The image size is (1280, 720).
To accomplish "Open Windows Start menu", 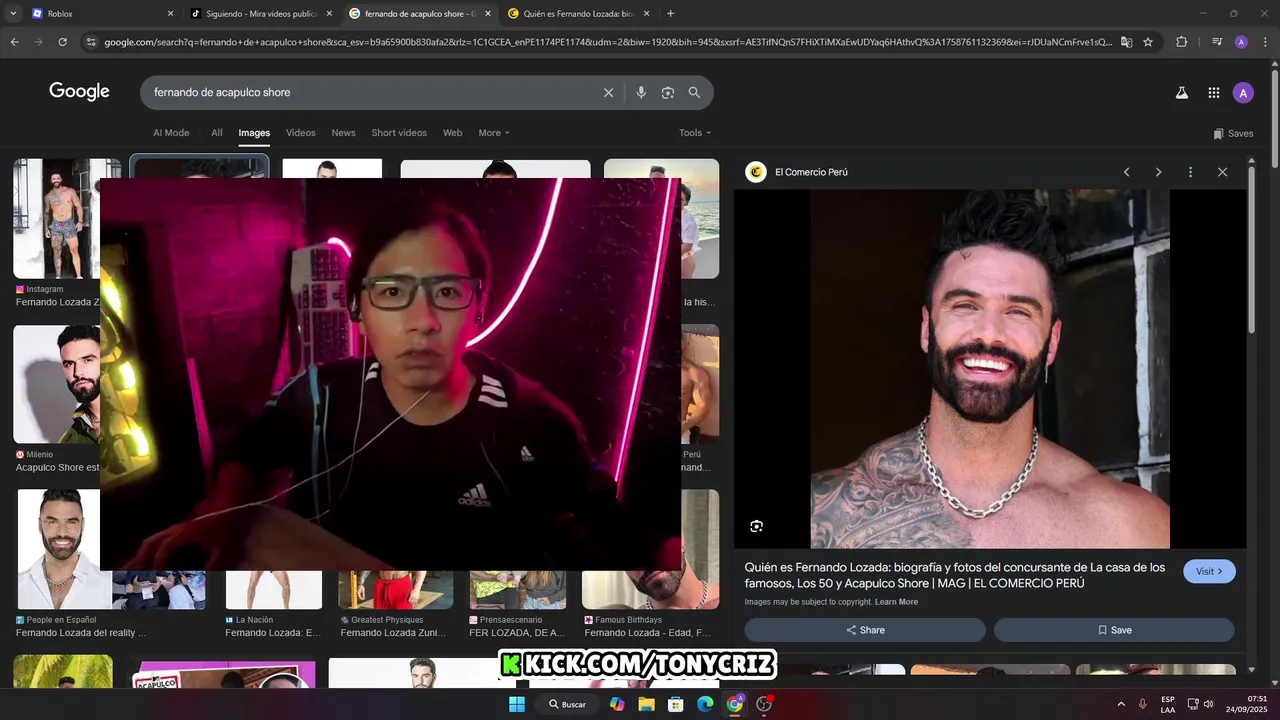I will 517,704.
